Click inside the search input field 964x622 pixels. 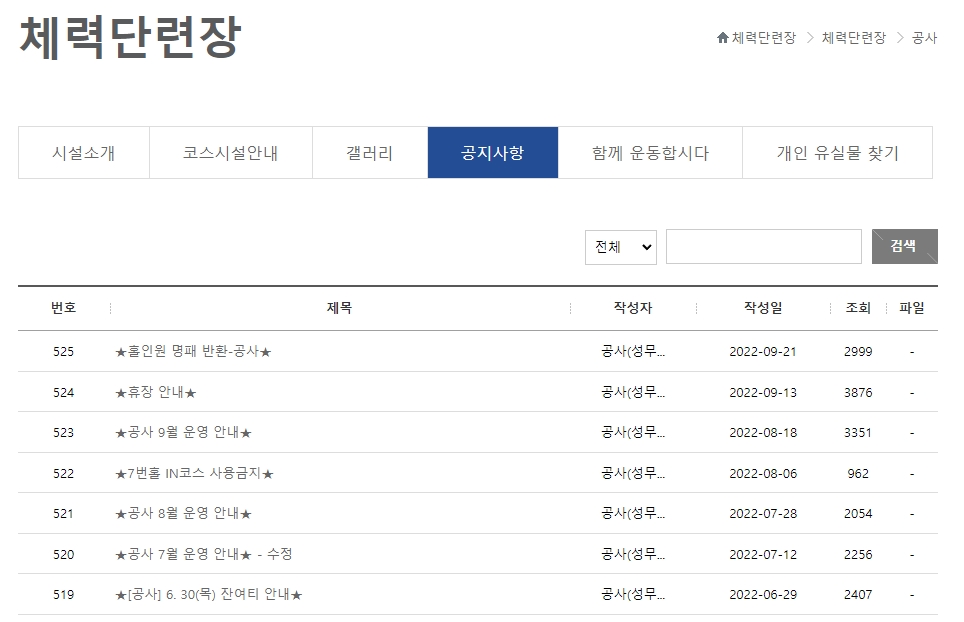[763, 245]
